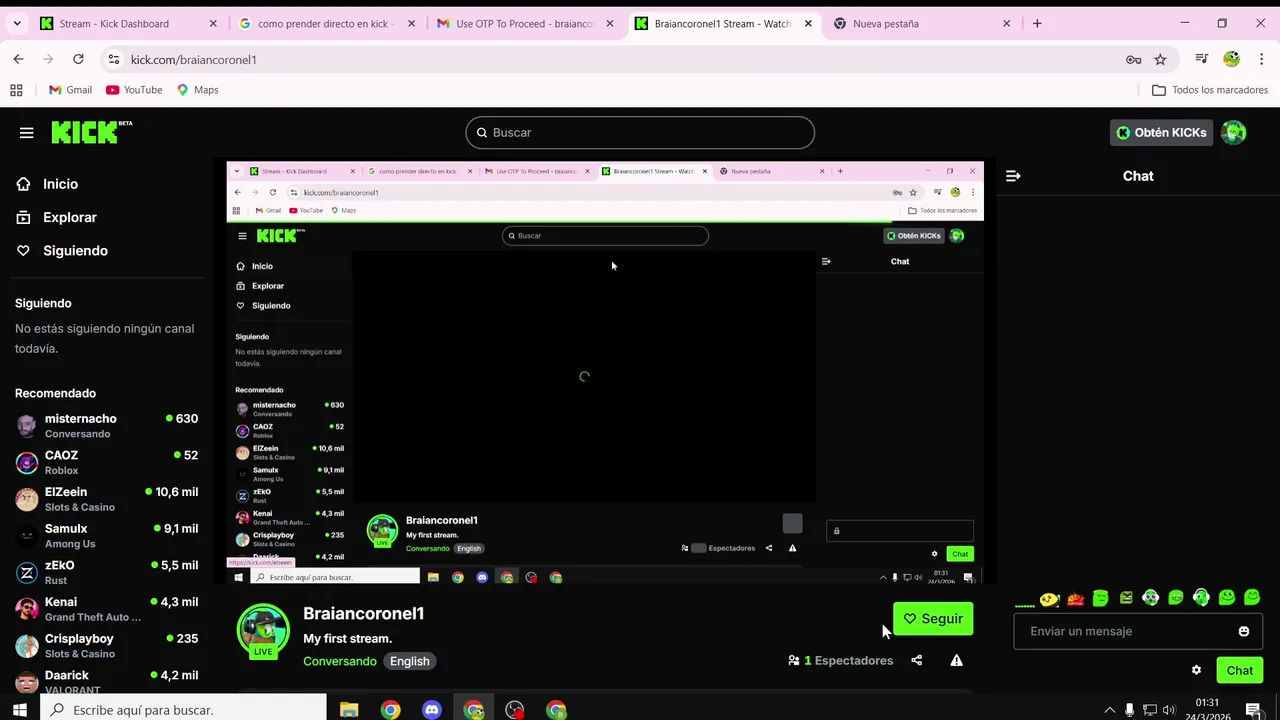Image resolution: width=1280 pixels, height=720 pixels.
Task: Show hidden system tray icons
Action: [1109, 710]
